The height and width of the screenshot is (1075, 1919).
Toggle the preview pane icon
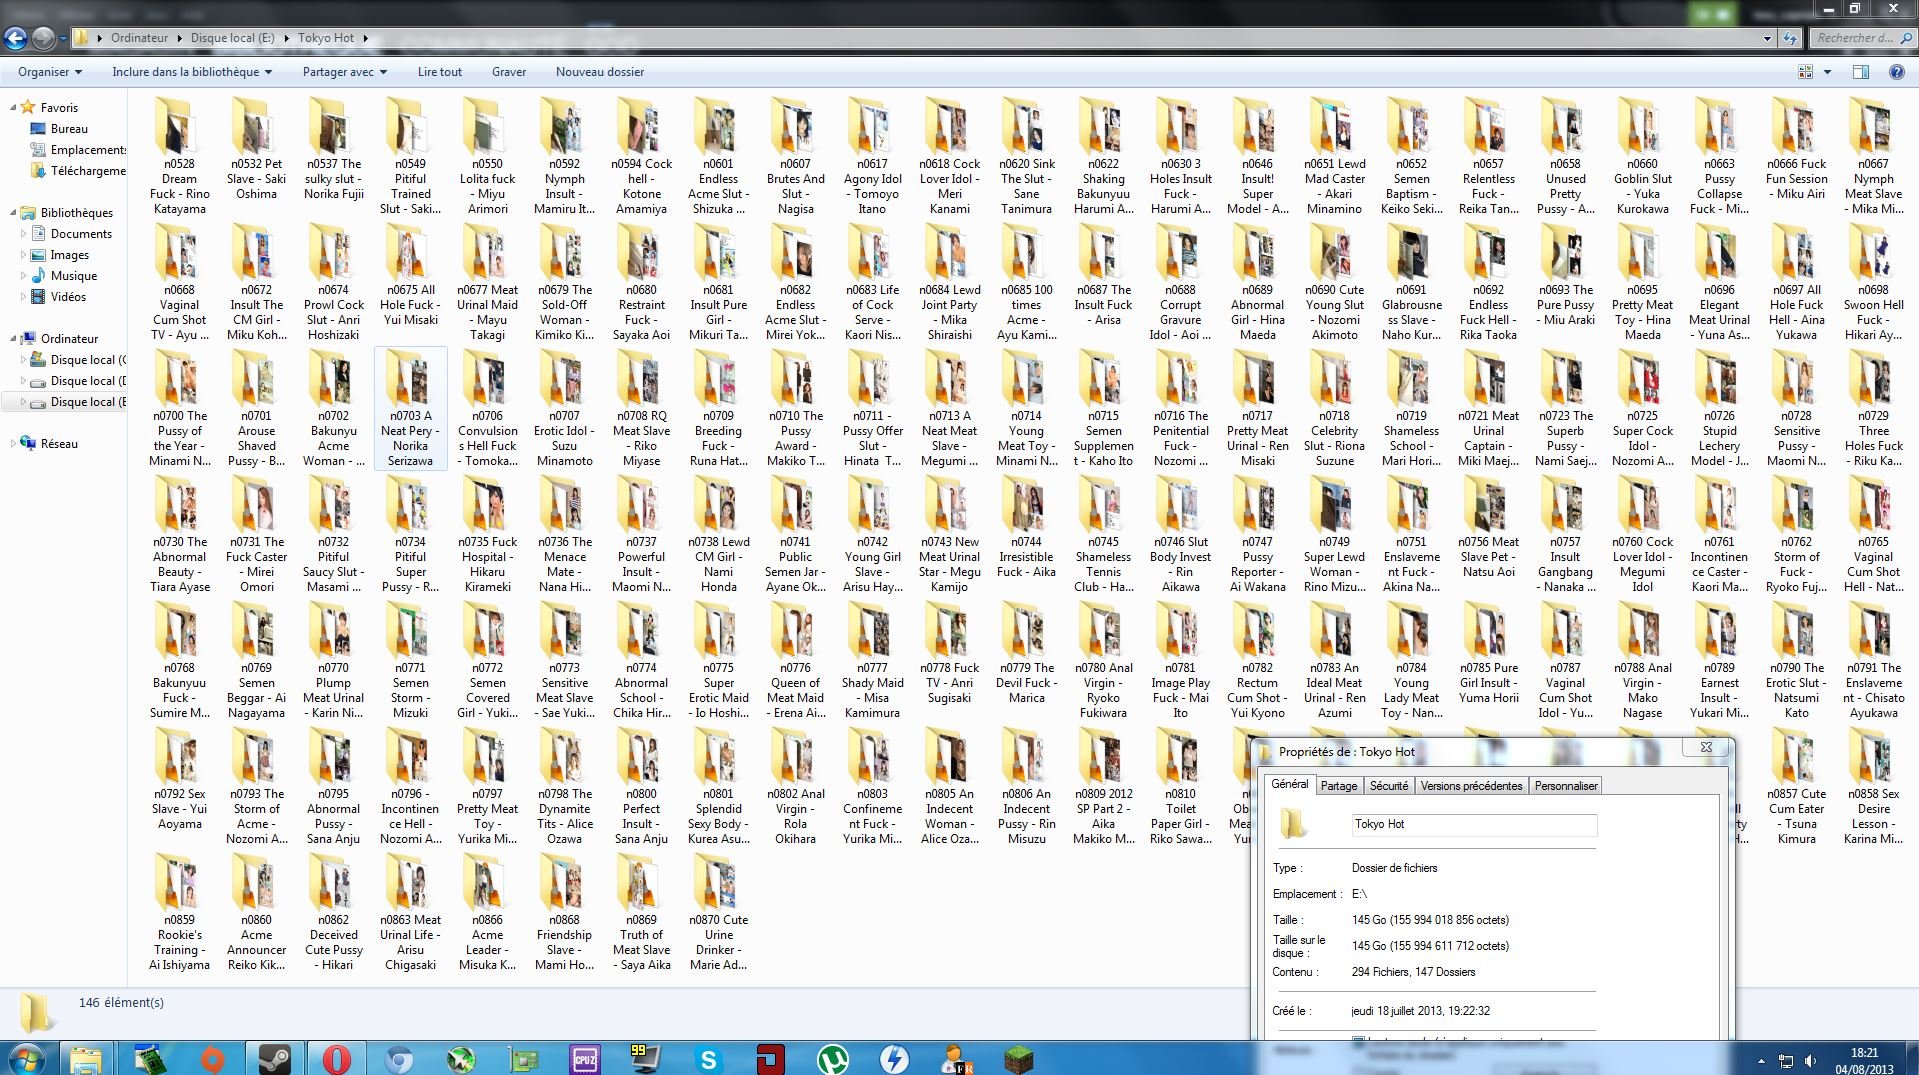1860,72
